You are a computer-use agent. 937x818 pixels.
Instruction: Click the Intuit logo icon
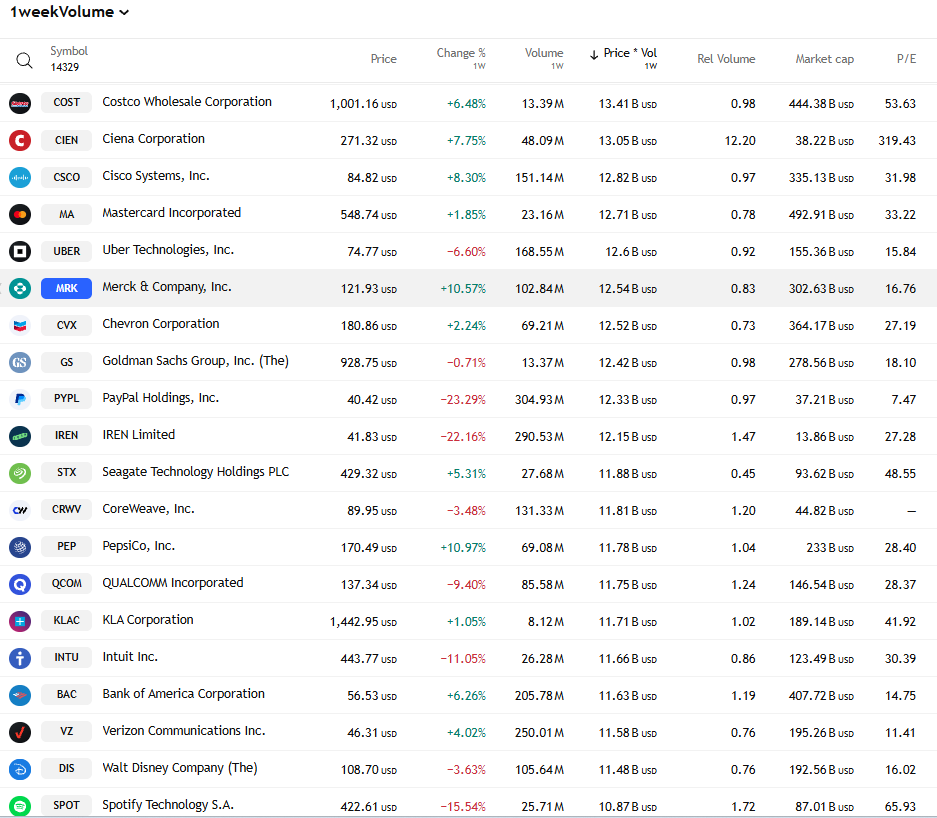click(20, 658)
